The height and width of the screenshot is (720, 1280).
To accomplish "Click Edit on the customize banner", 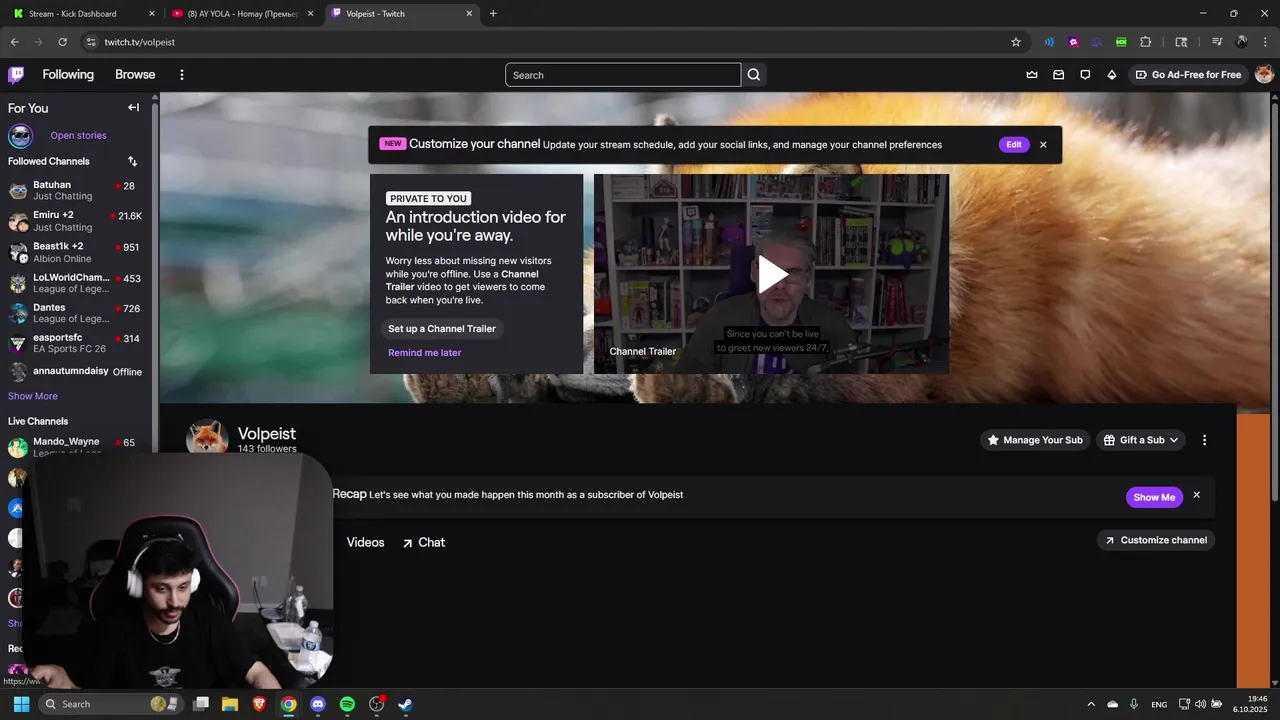I will tap(1013, 145).
